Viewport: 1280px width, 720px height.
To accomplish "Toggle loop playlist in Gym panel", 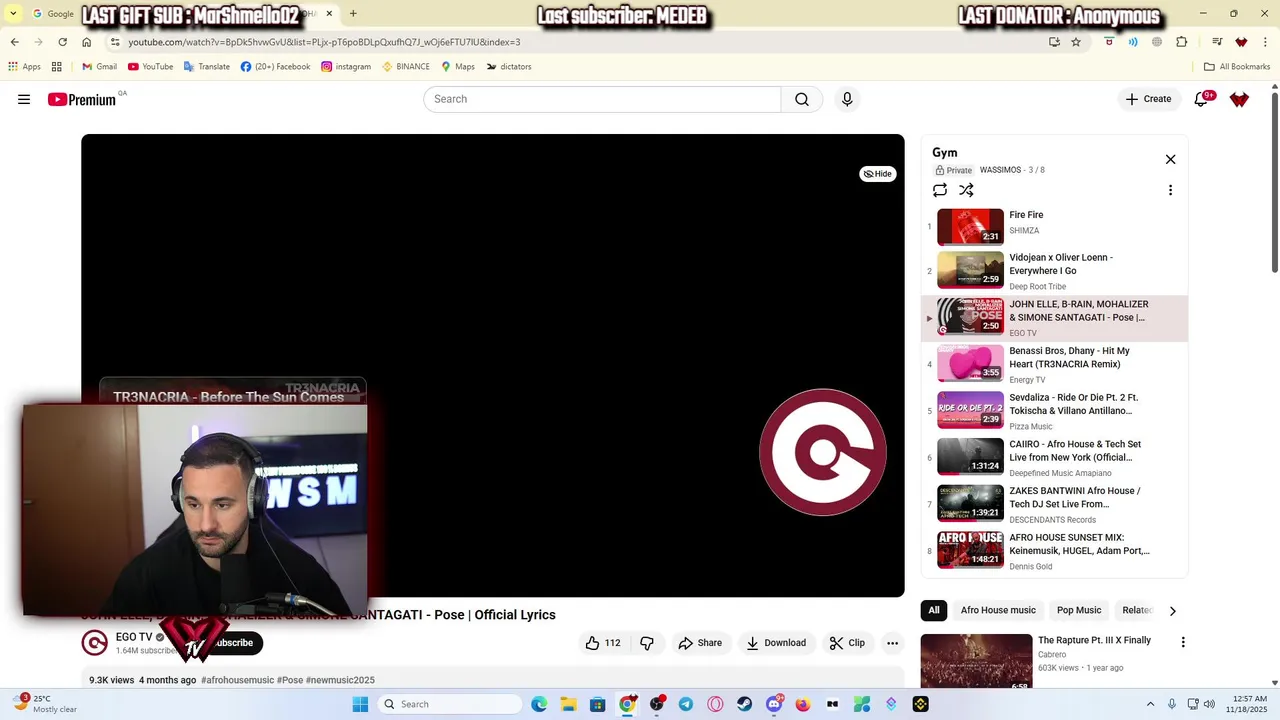I will [x=940, y=190].
